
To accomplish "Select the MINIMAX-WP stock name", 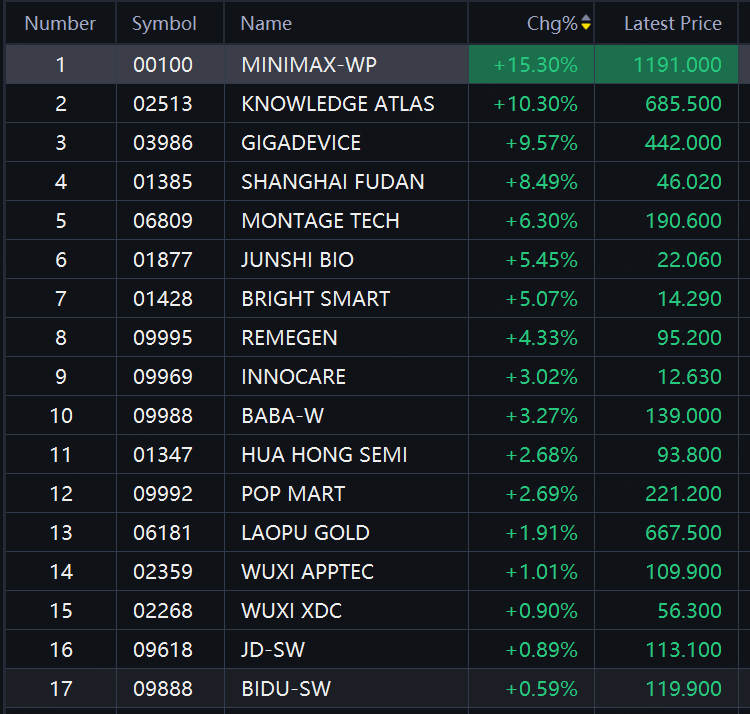I will (309, 65).
